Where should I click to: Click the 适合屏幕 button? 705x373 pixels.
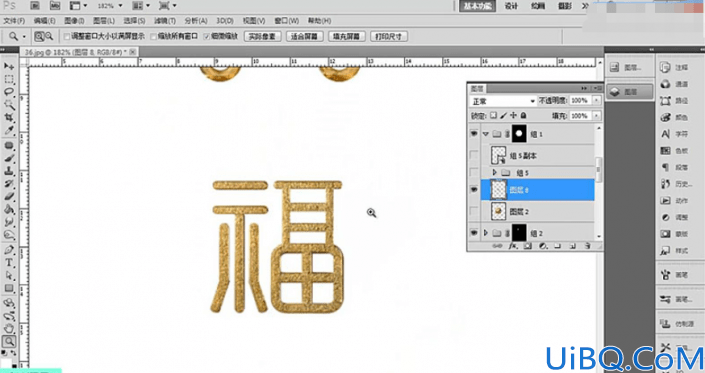click(304, 36)
